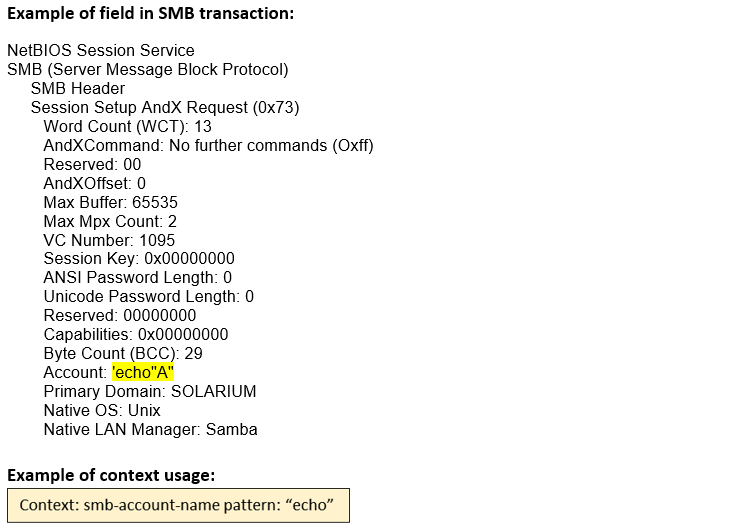Click the Native LAN Manager: Samba field
Viewport: 756px width, 530px height.
(x=150, y=429)
